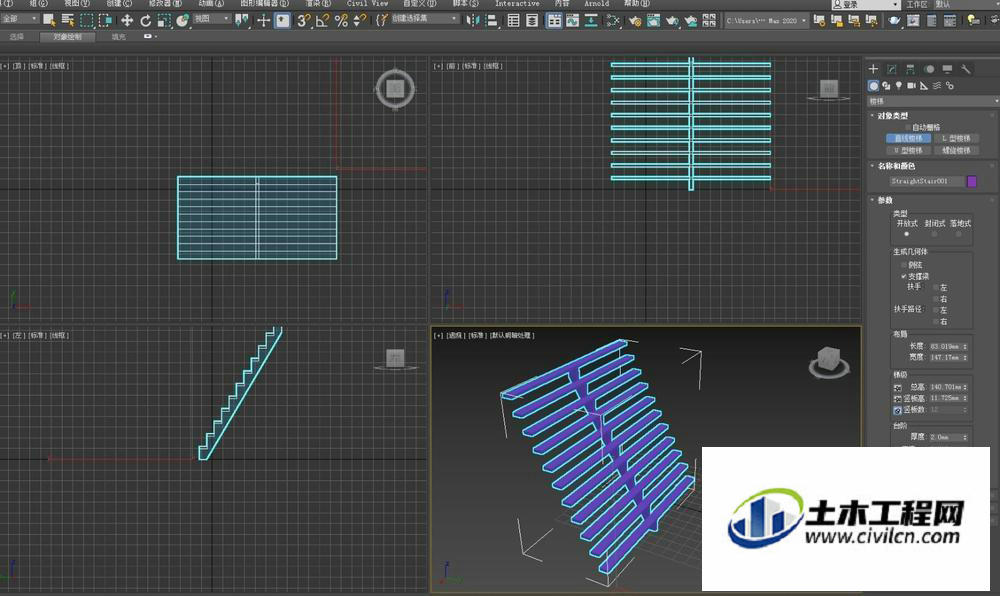The height and width of the screenshot is (596, 1000).
Task: Open 楼梯 object category dropdown
Action: pos(932,101)
